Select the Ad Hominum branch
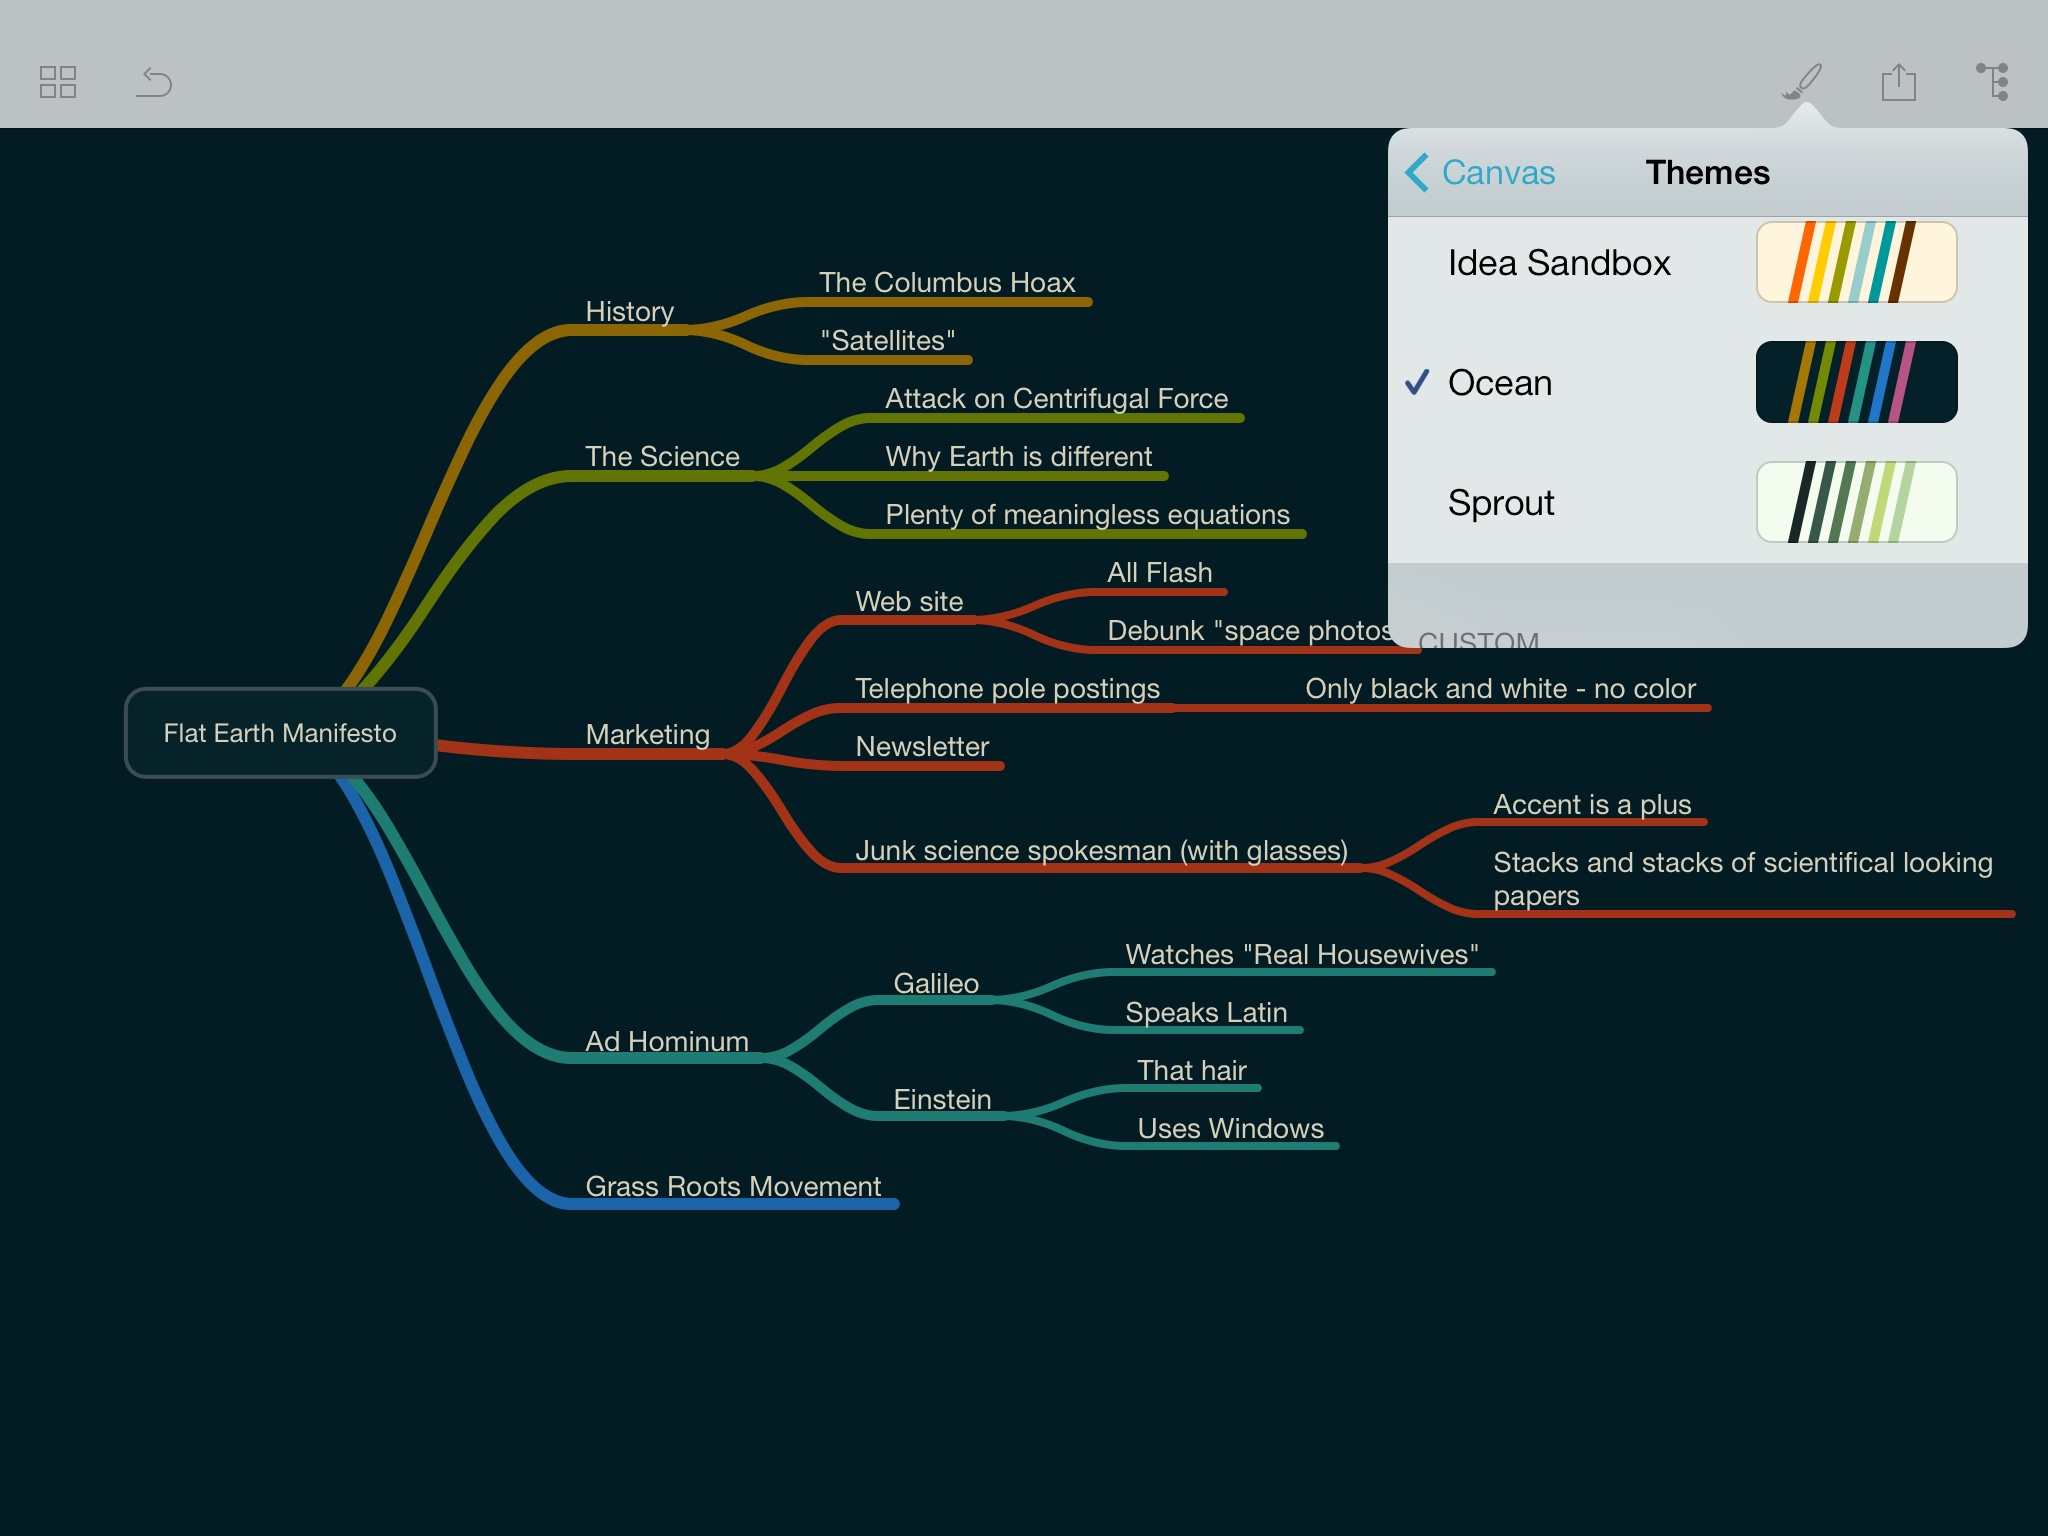 (667, 1042)
